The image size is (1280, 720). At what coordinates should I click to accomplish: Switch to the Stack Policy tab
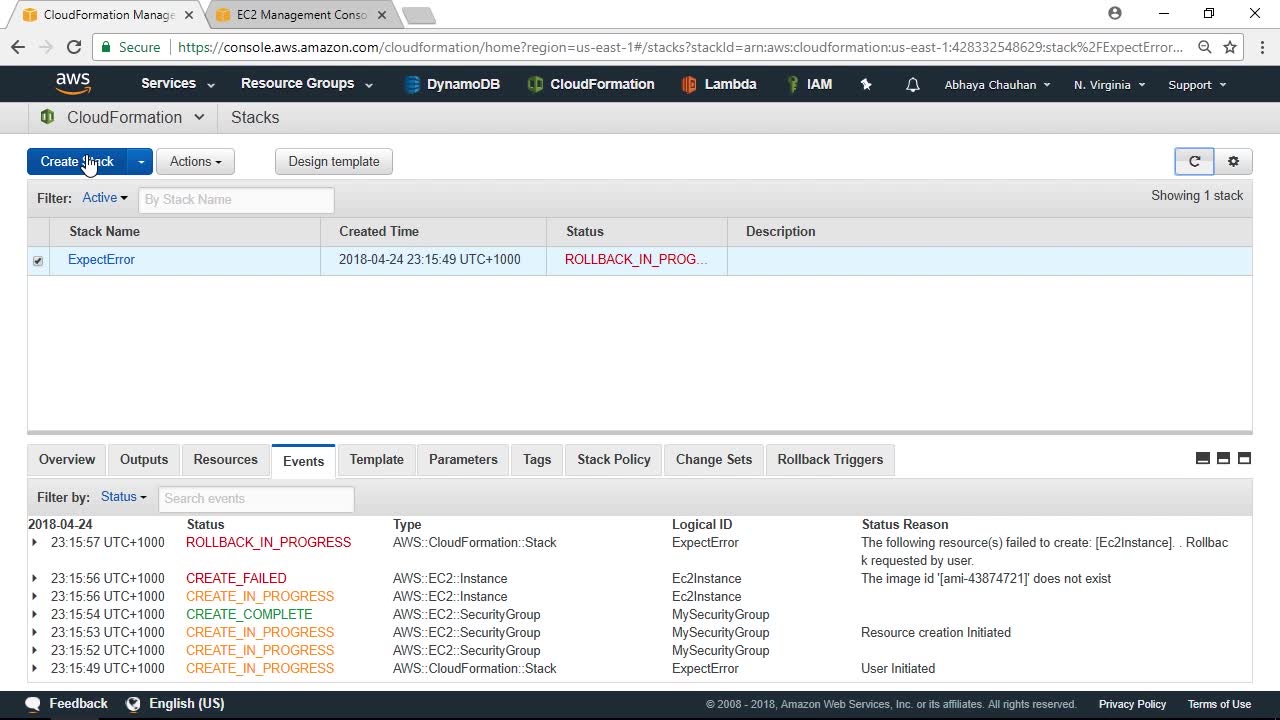614,460
